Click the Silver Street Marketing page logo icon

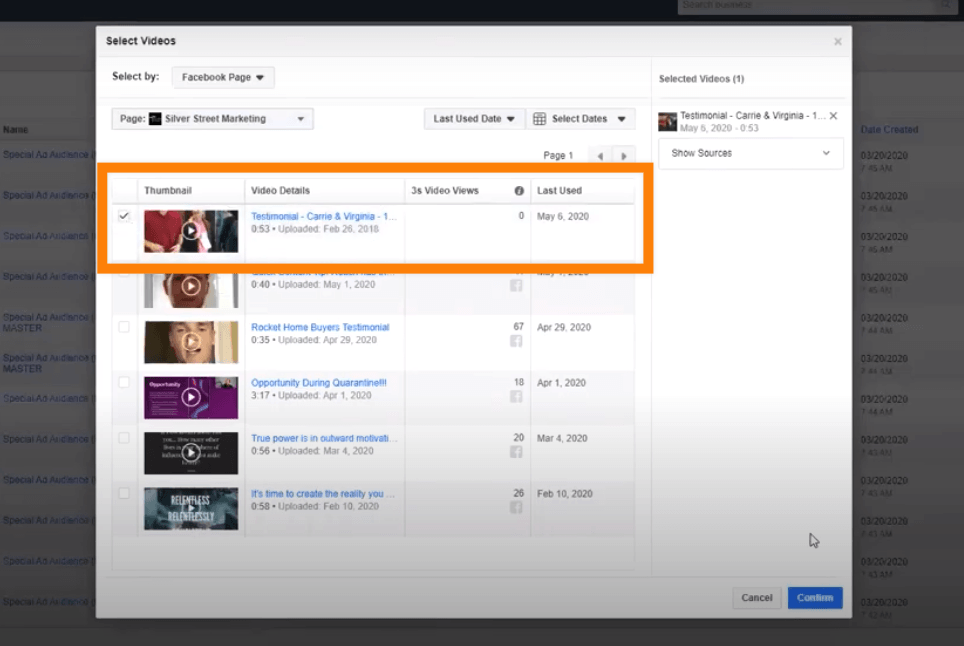click(x=155, y=119)
